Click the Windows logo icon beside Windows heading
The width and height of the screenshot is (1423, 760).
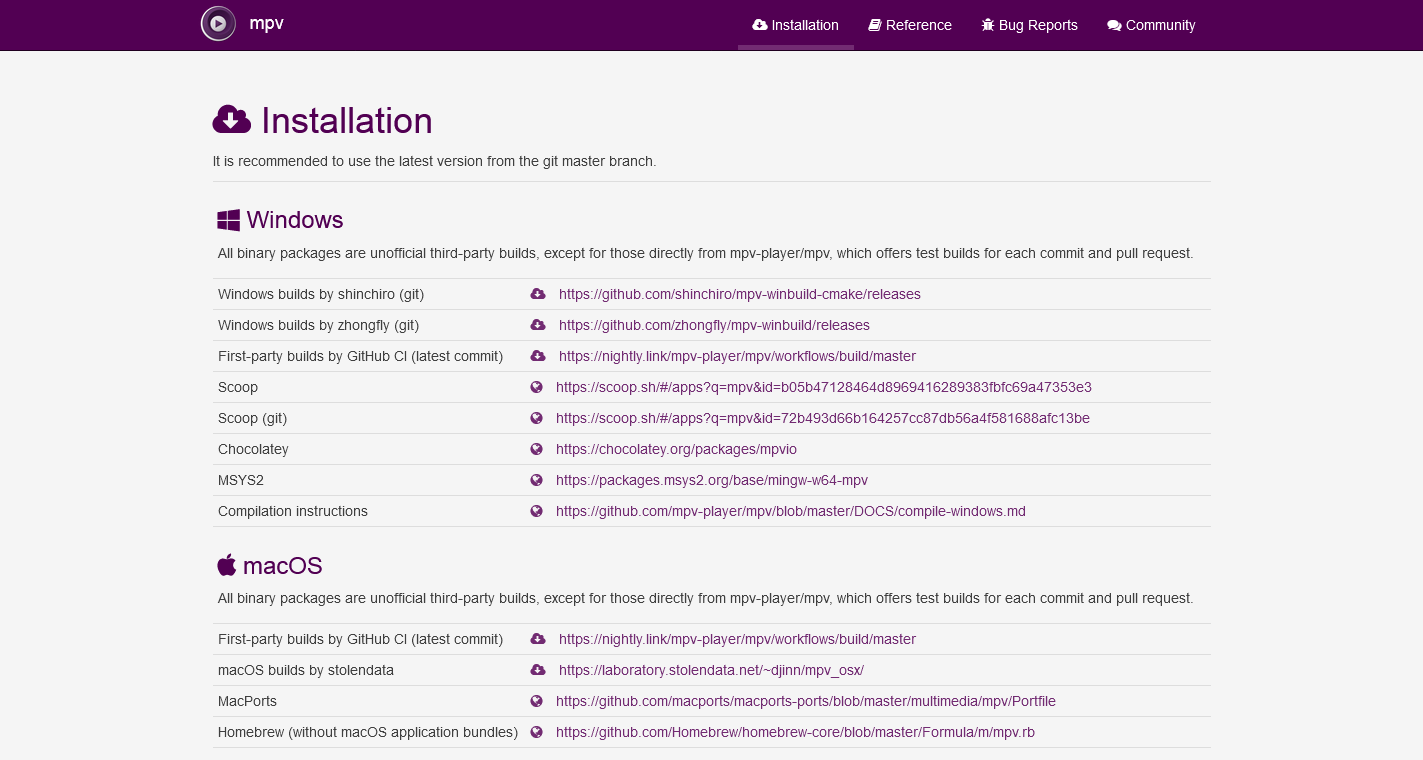tap(228, 220)
